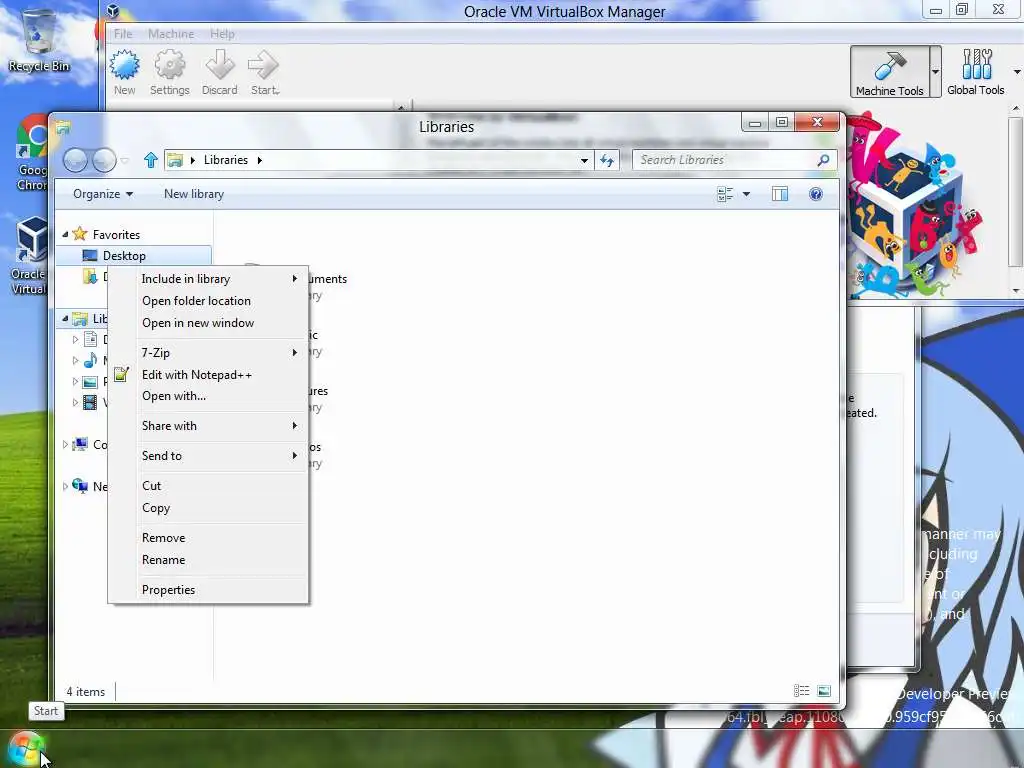
Task: Click the Network icon in navigation tree
Action: point(80,487)
